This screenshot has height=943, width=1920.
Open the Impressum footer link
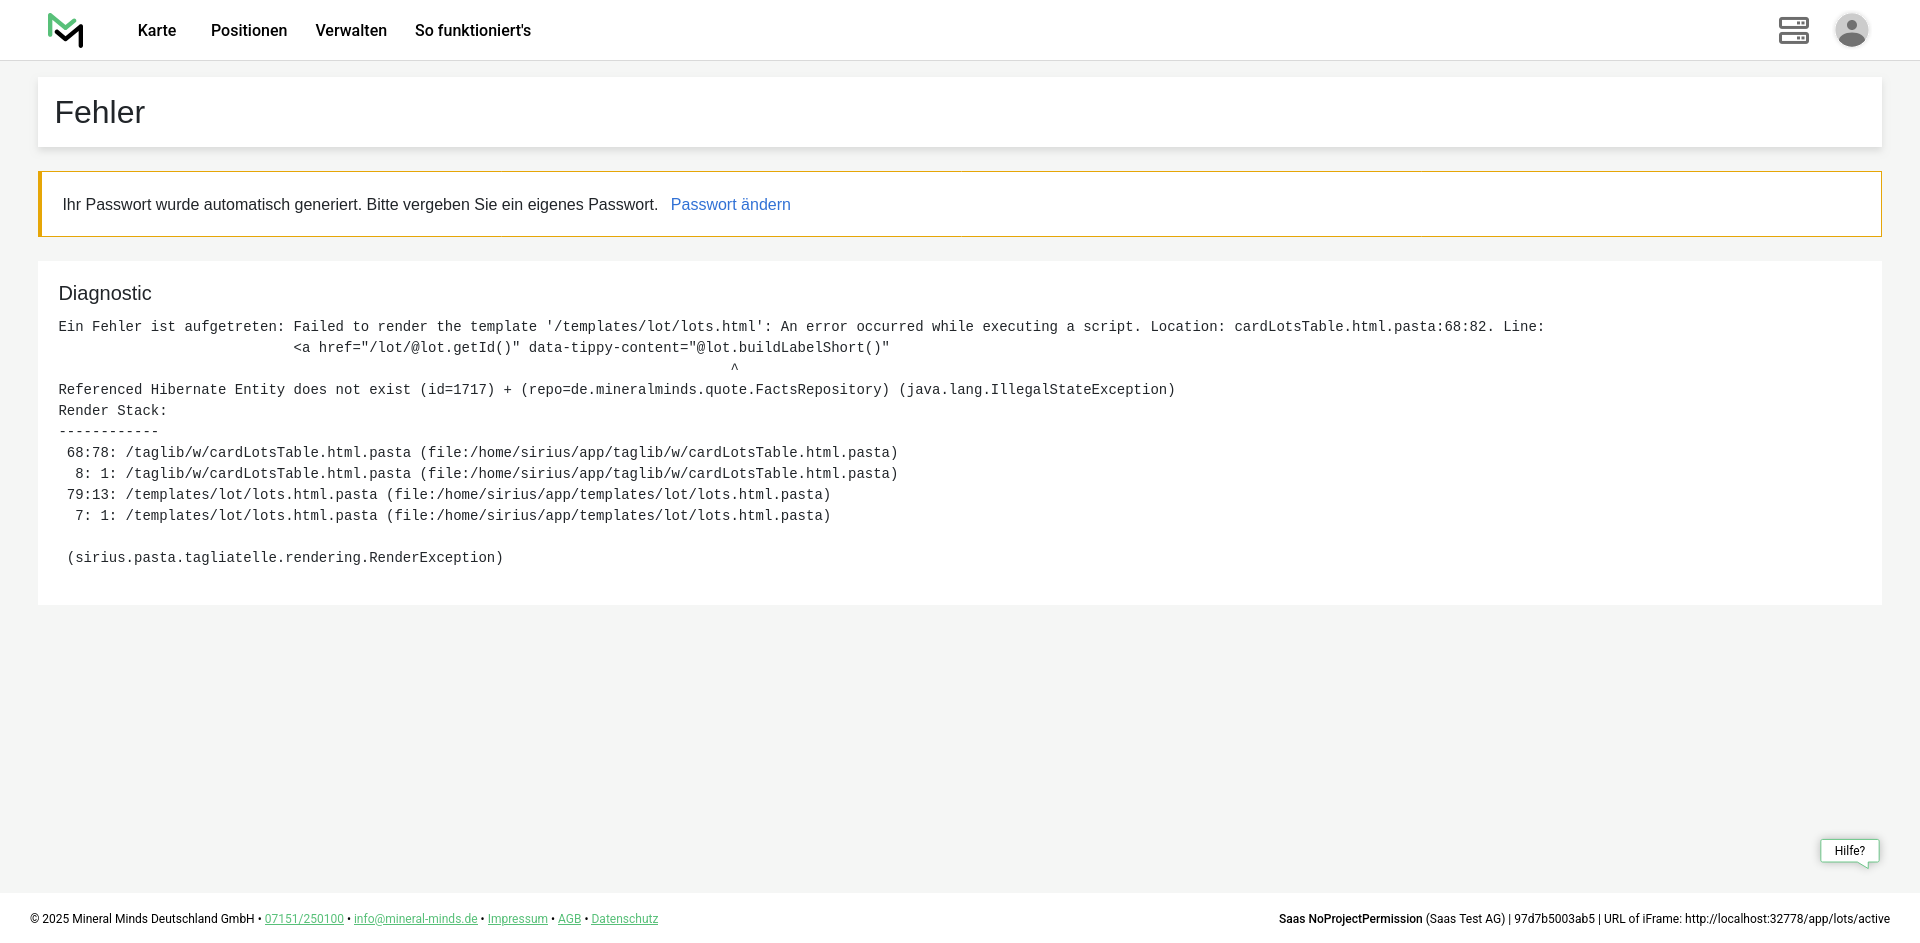point(517,919)
